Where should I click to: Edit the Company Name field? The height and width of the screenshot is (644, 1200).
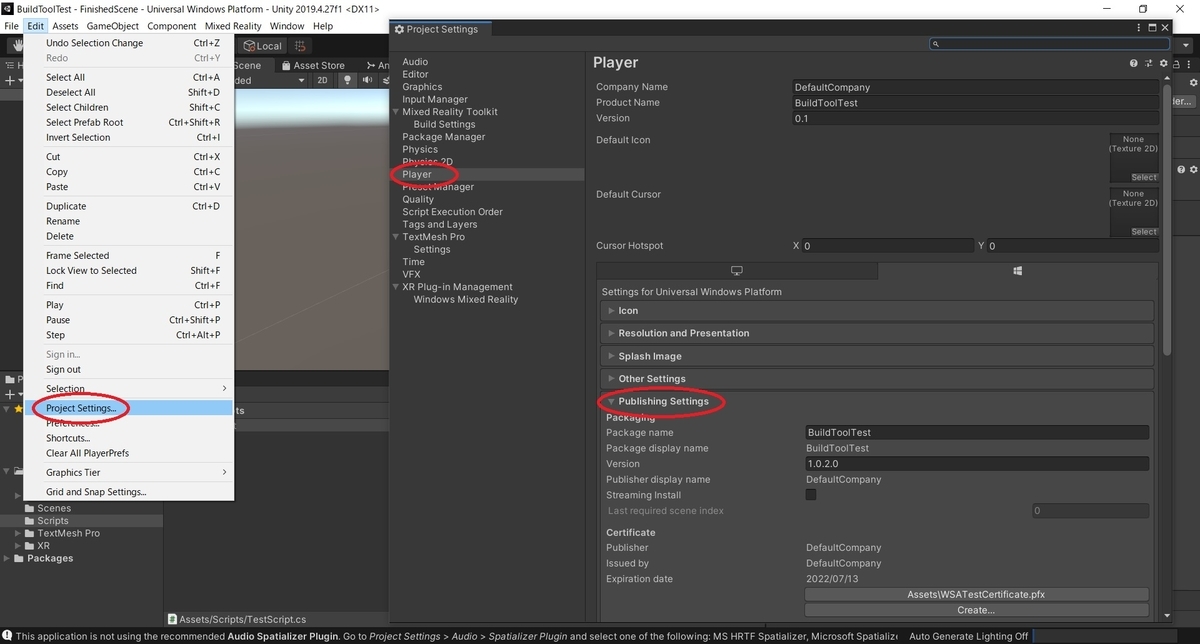975,87
